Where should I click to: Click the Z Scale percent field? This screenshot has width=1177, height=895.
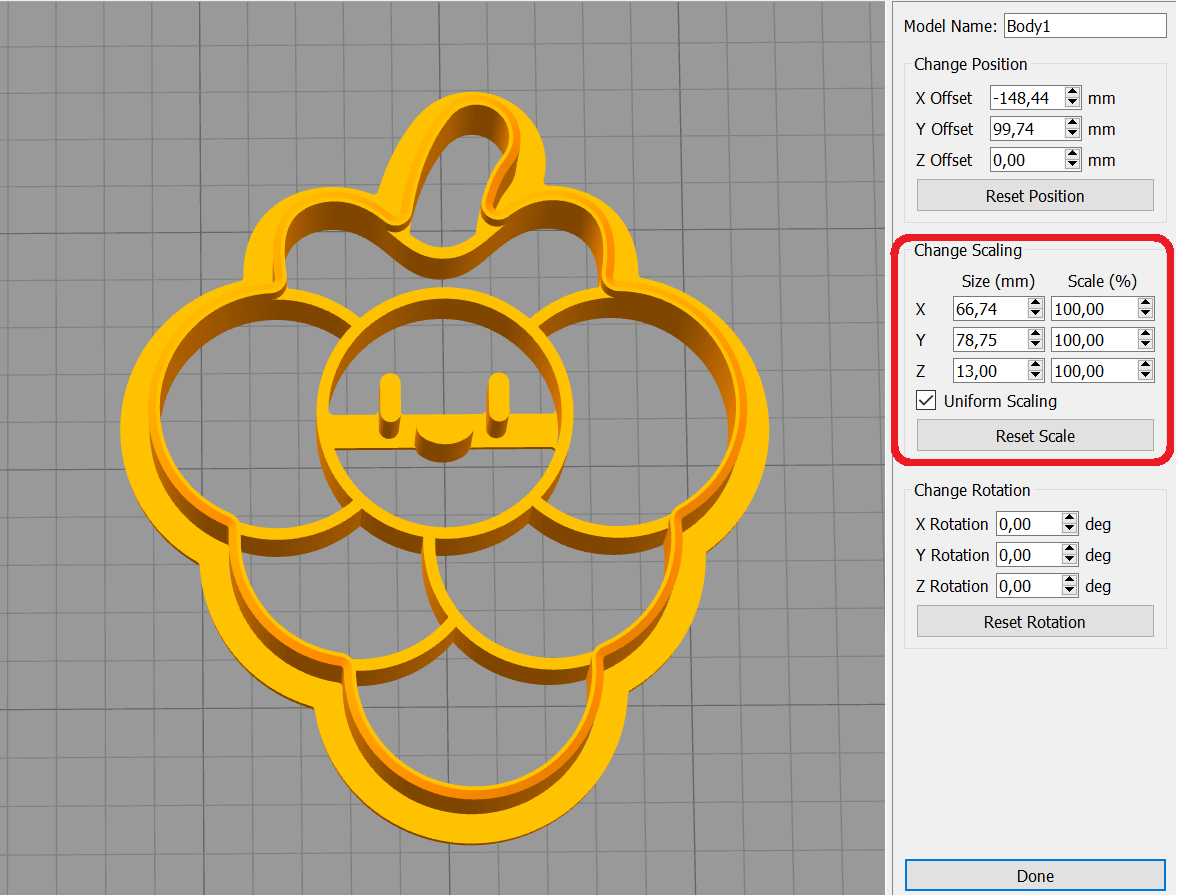(1094, 370)
